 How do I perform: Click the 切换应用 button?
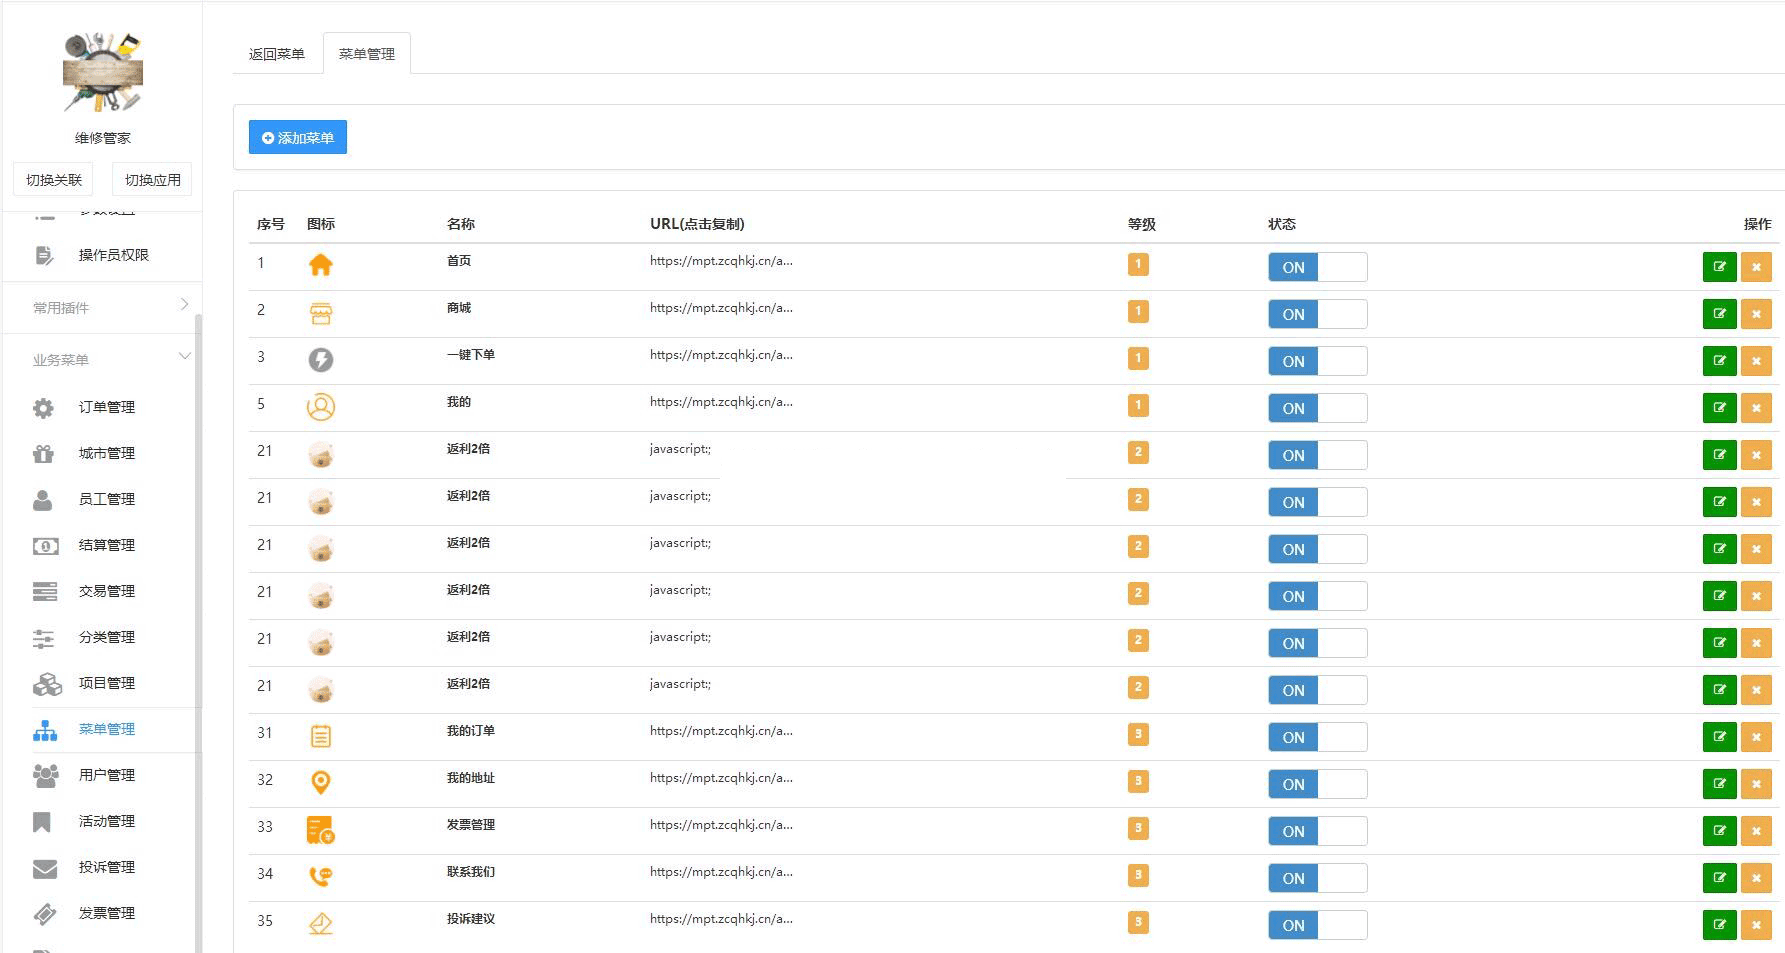tap(152, 180)
